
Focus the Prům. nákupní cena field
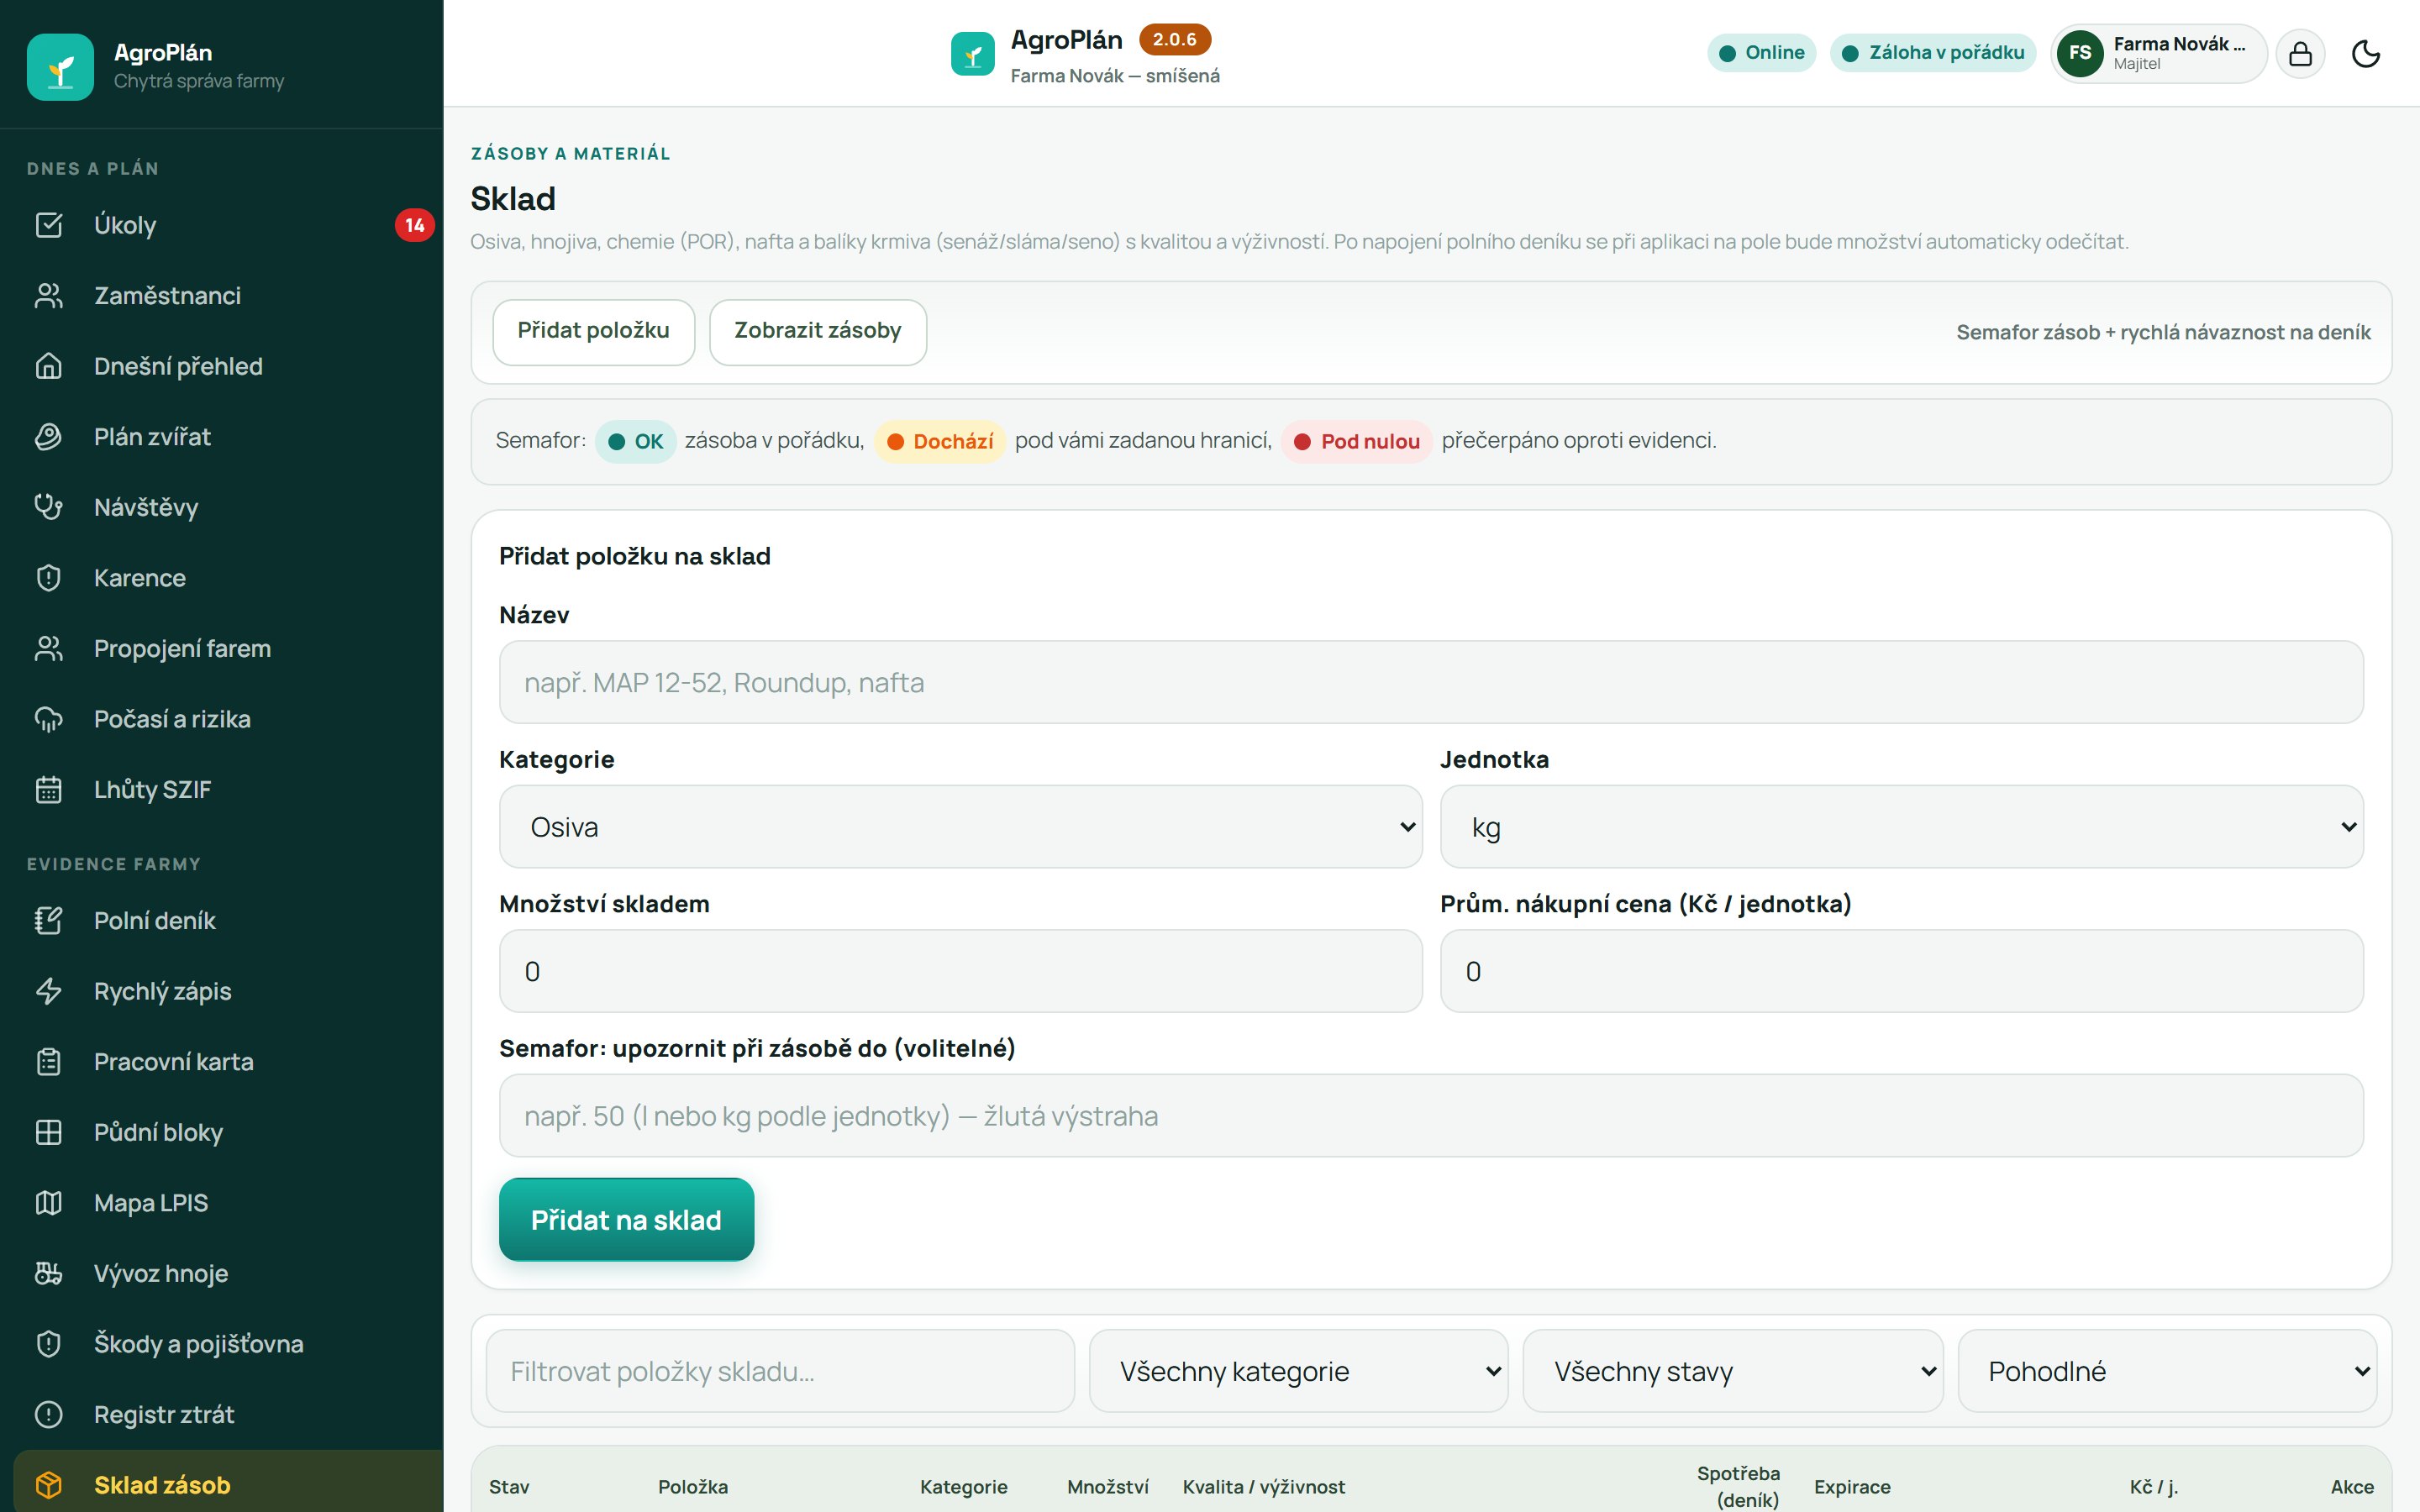click(x=1901, y=971)
